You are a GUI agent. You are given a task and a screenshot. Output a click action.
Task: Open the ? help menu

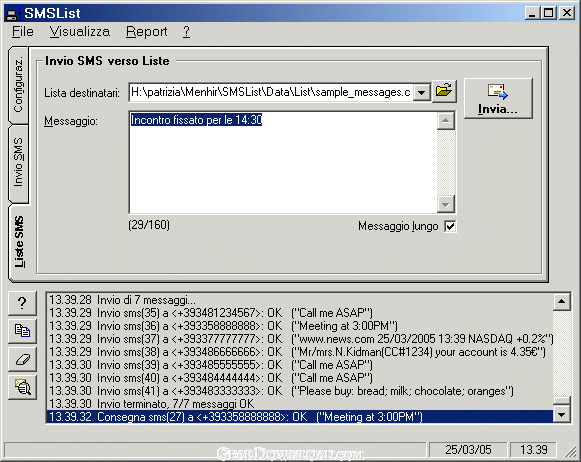pyautogui.click(x=186, y=31)
